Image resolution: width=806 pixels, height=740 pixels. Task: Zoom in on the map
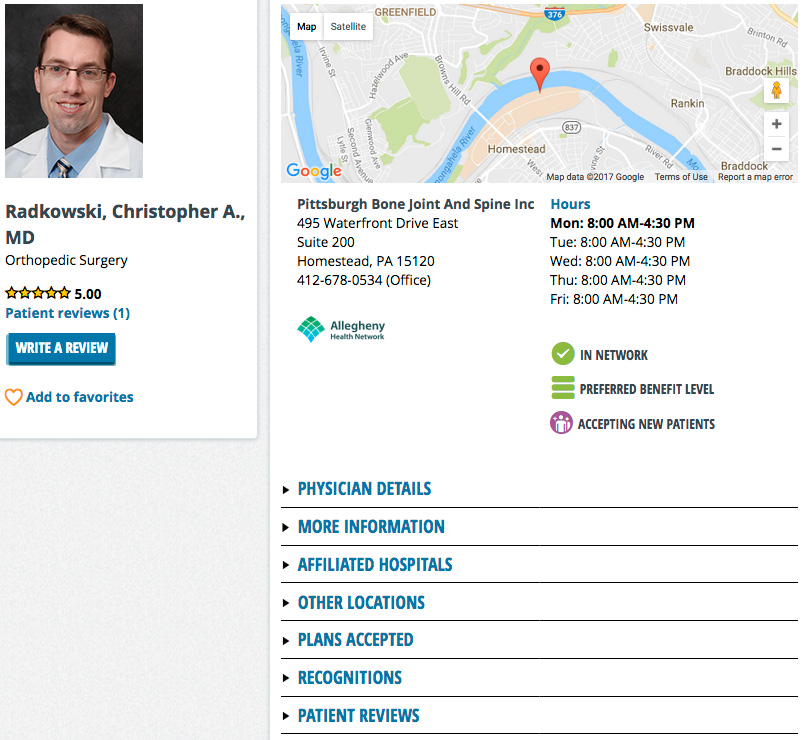tap(776, 124)
